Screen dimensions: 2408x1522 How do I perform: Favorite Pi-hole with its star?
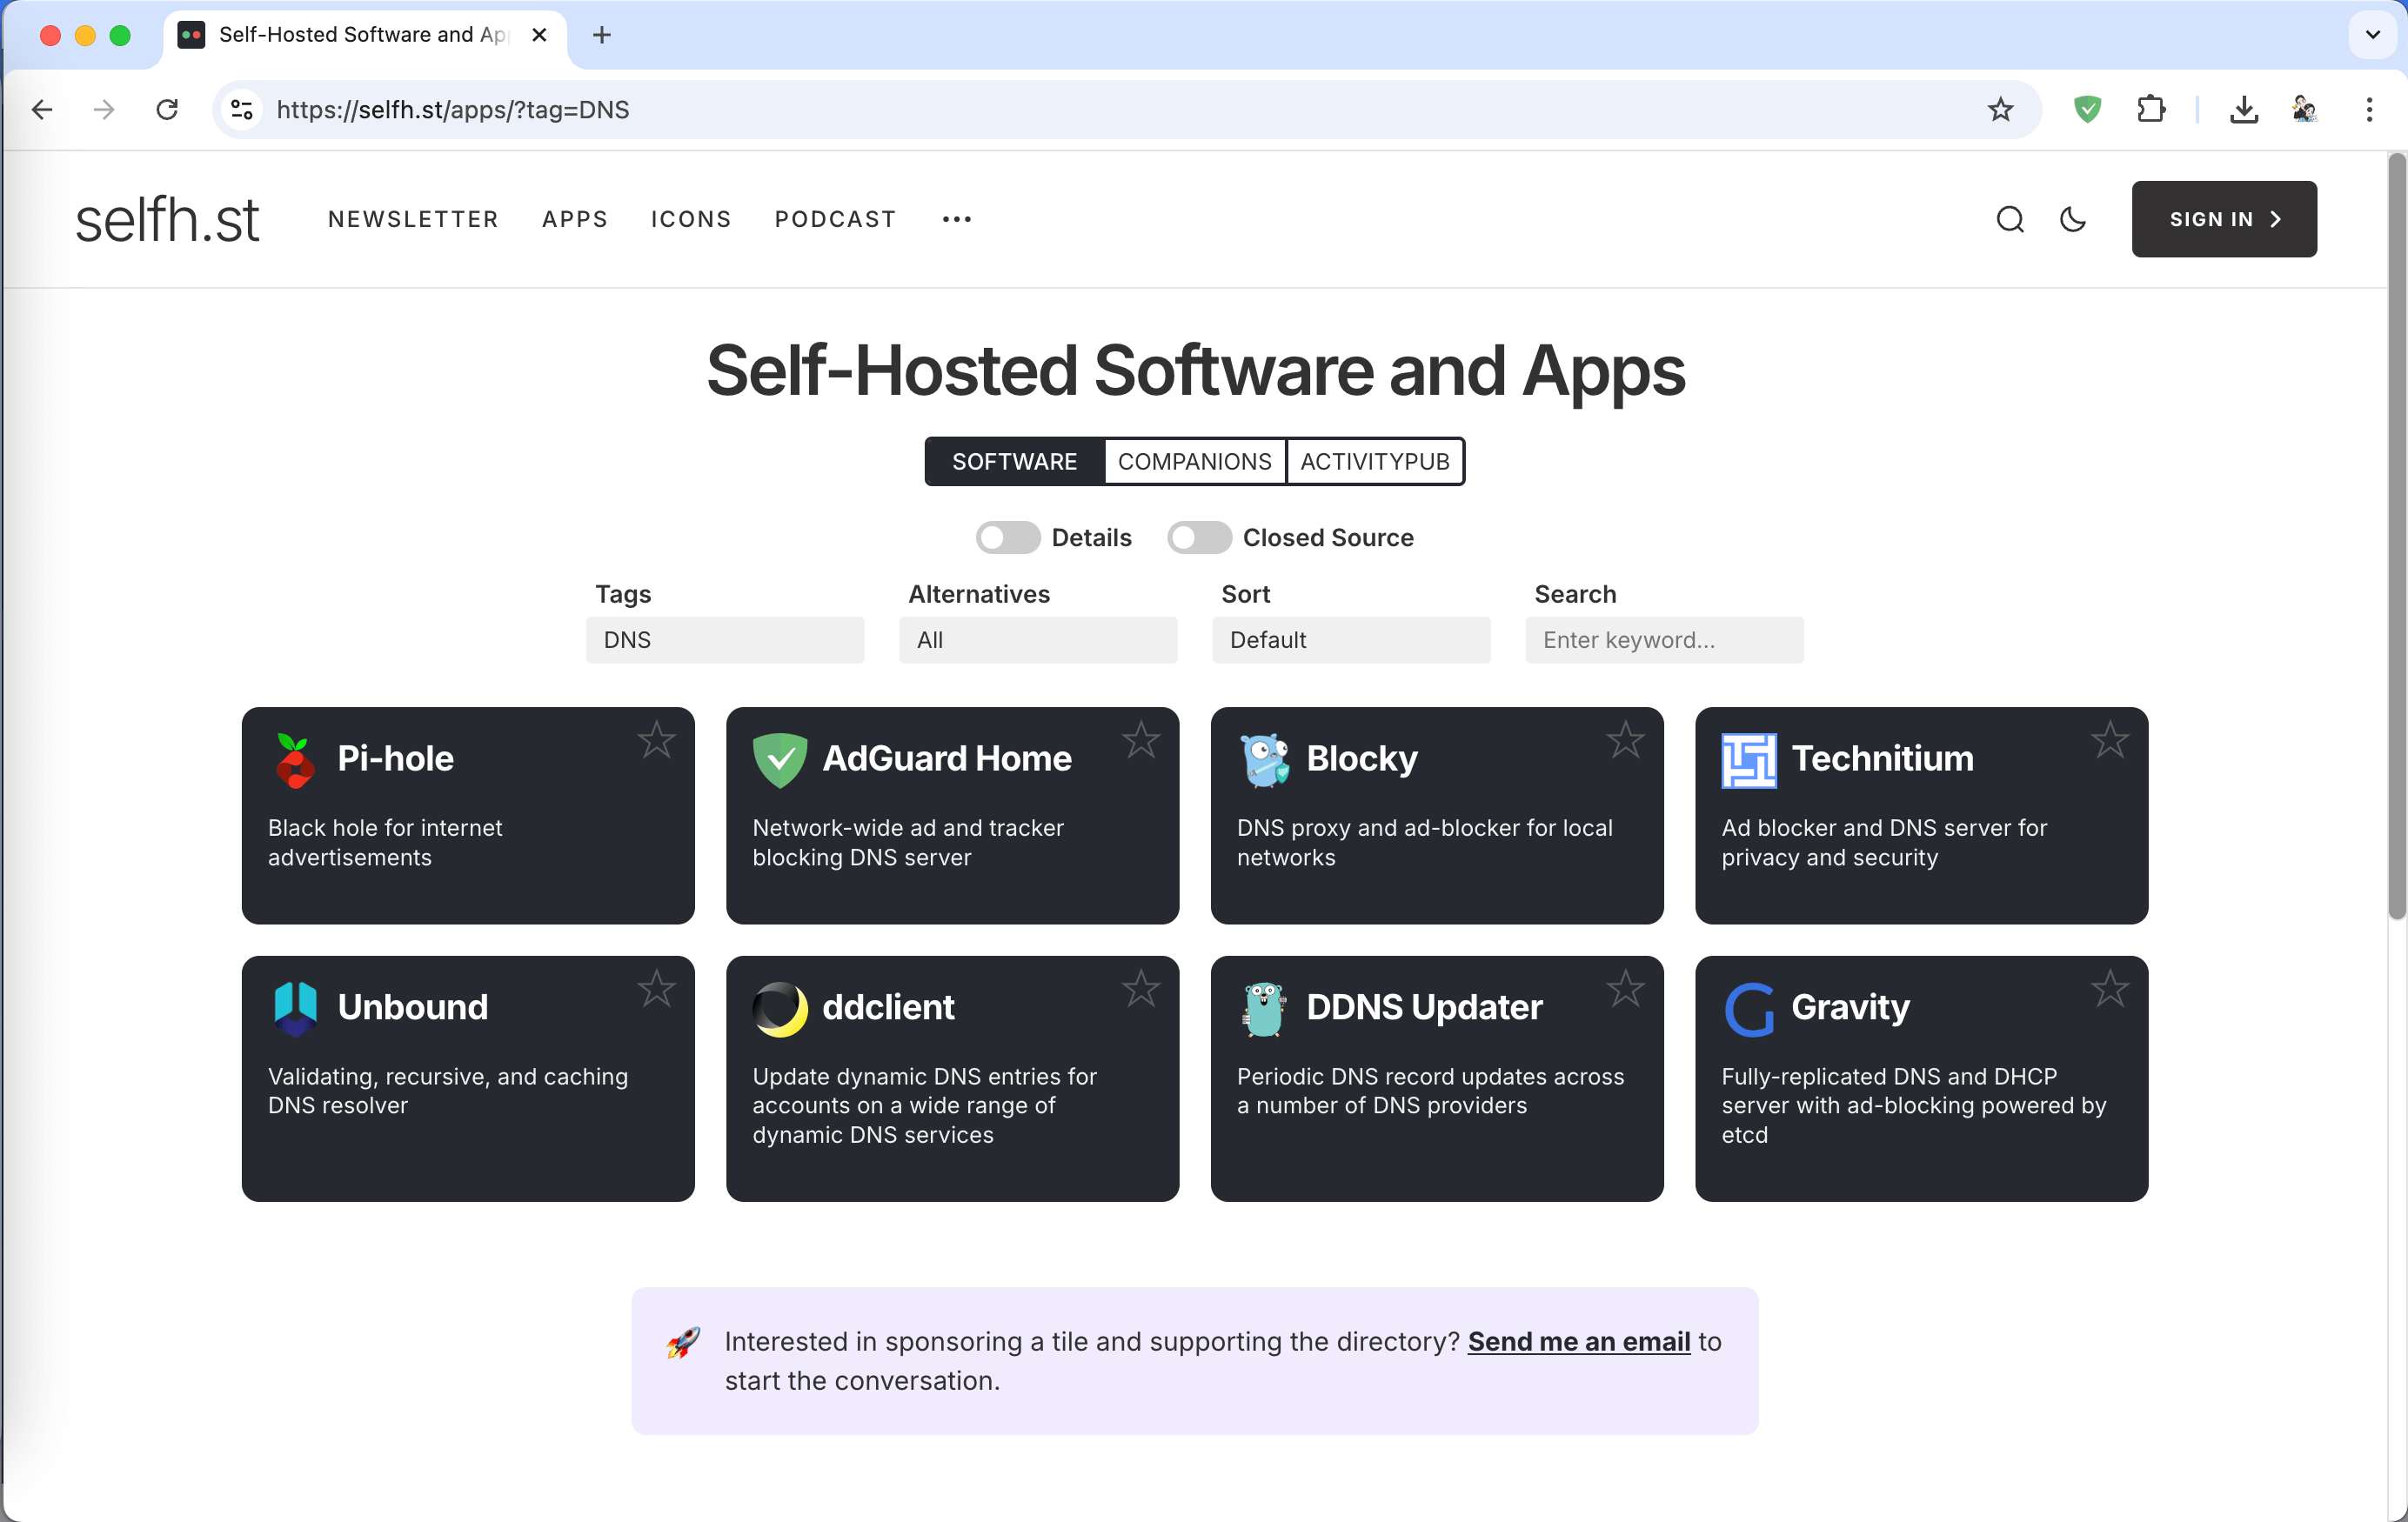(x=656, y=741)
